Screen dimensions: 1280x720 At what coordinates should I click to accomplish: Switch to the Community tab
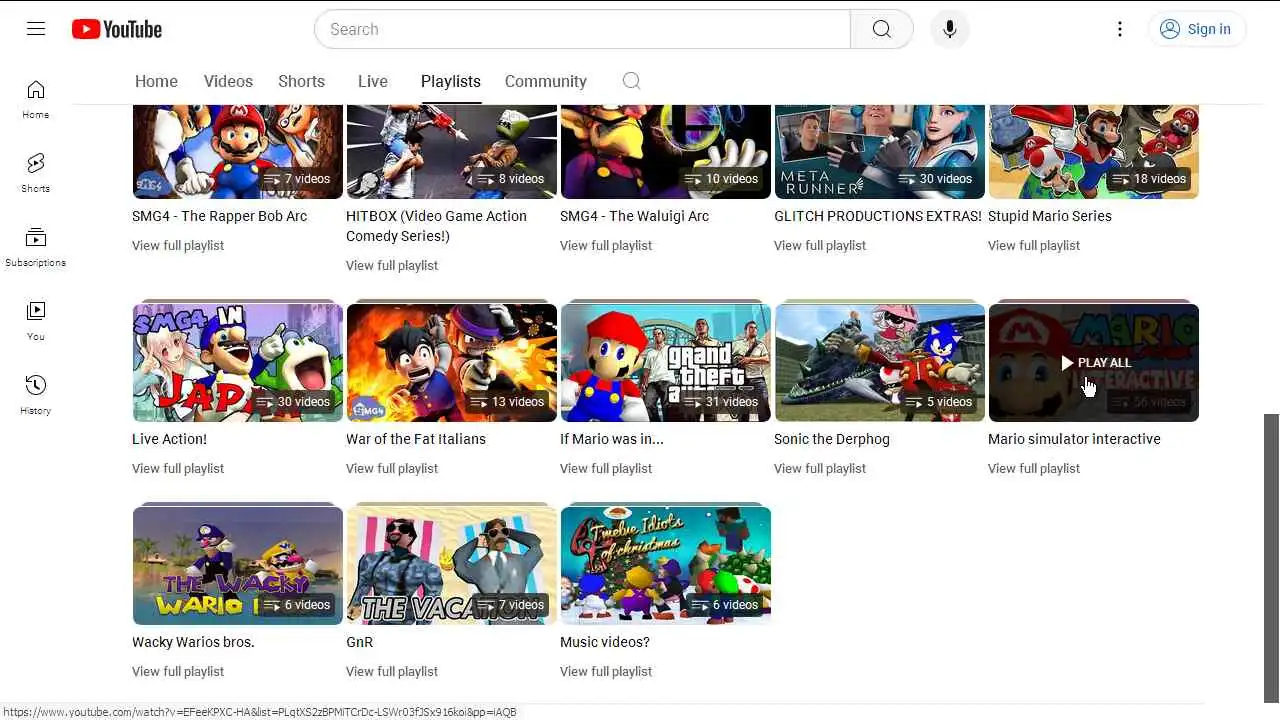click(545, 81)
